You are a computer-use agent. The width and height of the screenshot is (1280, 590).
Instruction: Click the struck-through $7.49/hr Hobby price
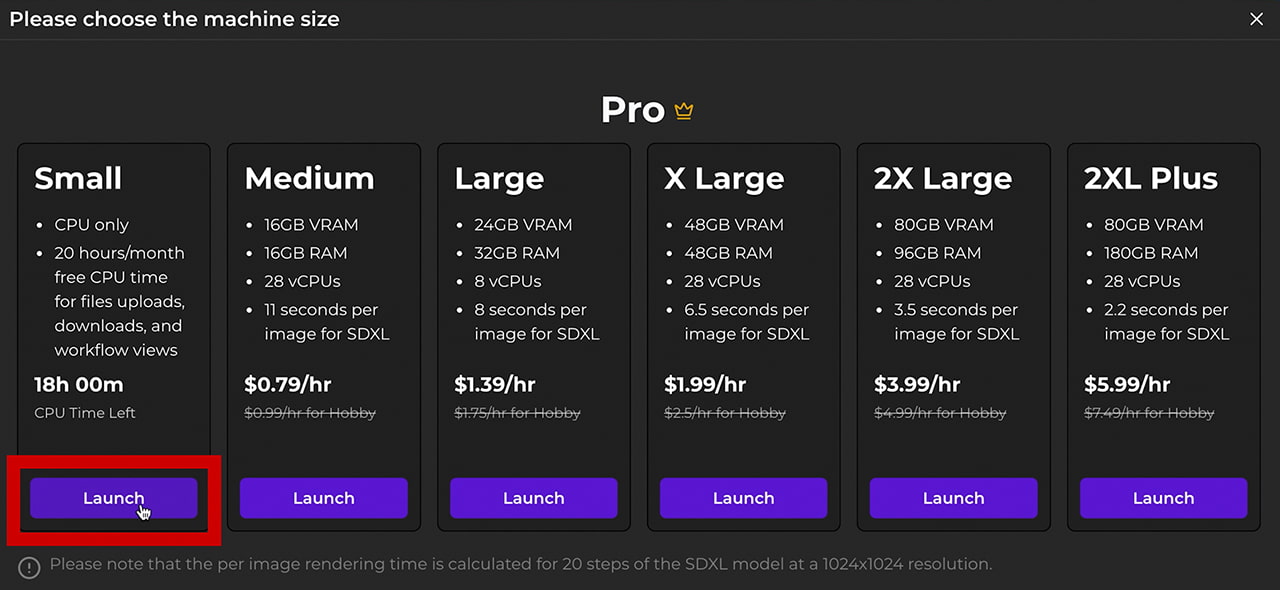tap(1149, 413)
